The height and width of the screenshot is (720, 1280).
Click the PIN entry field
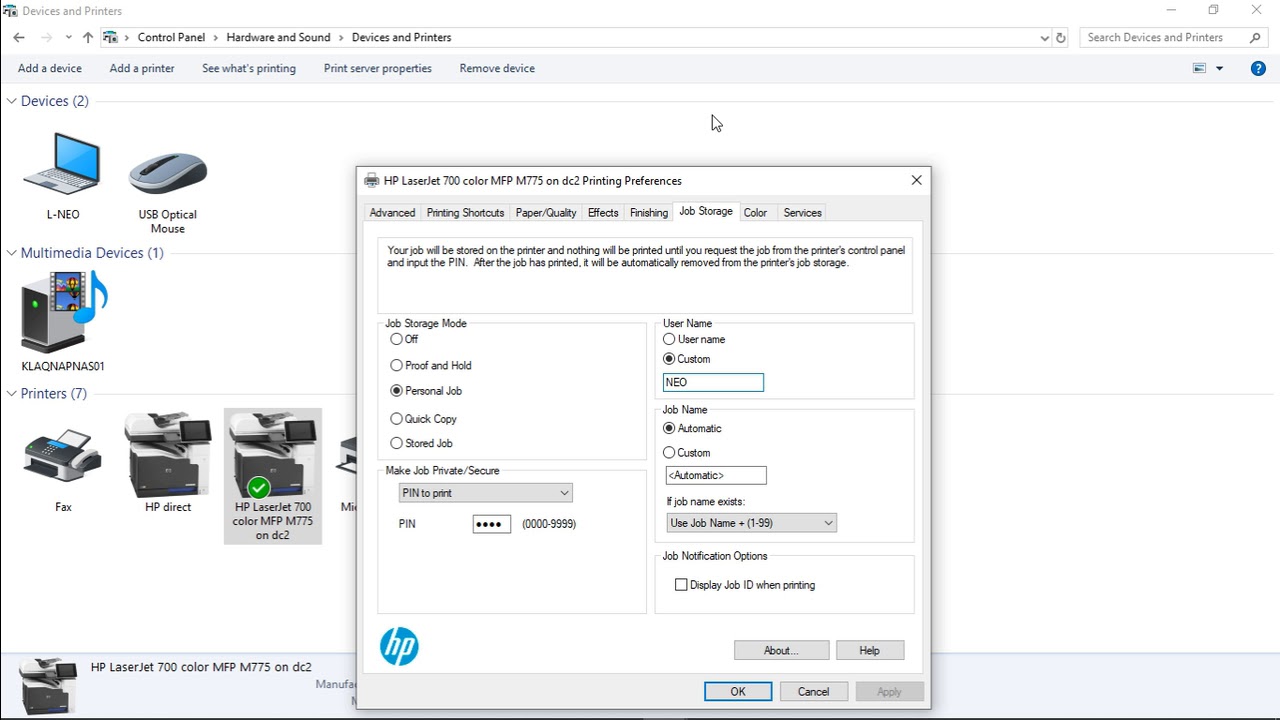click(x=492, y=524)
